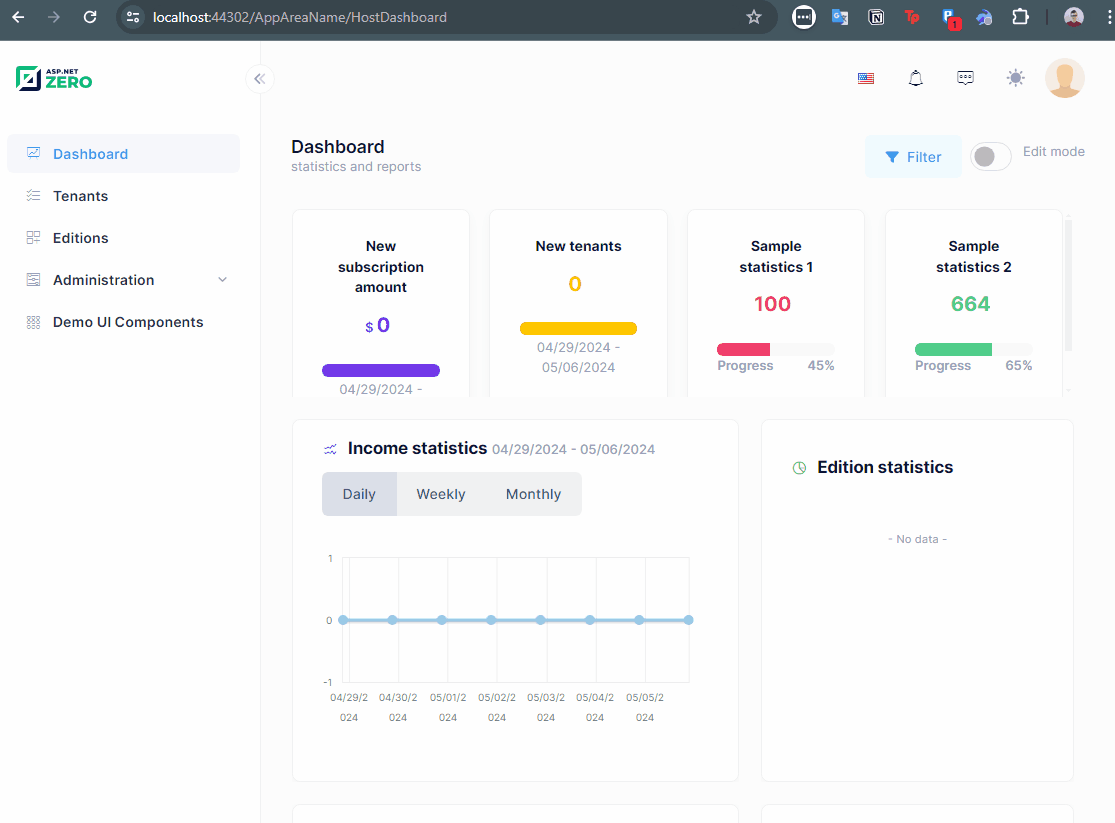Image resolution: width=1115 pixels, height=823 pixels.
Task: Click the address bar URL
Action: (x=300, y=17)
